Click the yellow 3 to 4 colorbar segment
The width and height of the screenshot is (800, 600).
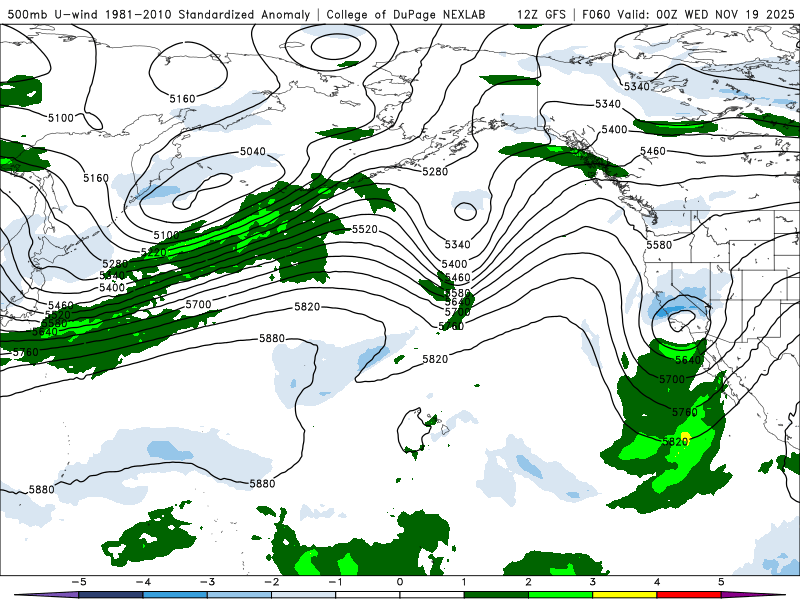tap(624, 595)
